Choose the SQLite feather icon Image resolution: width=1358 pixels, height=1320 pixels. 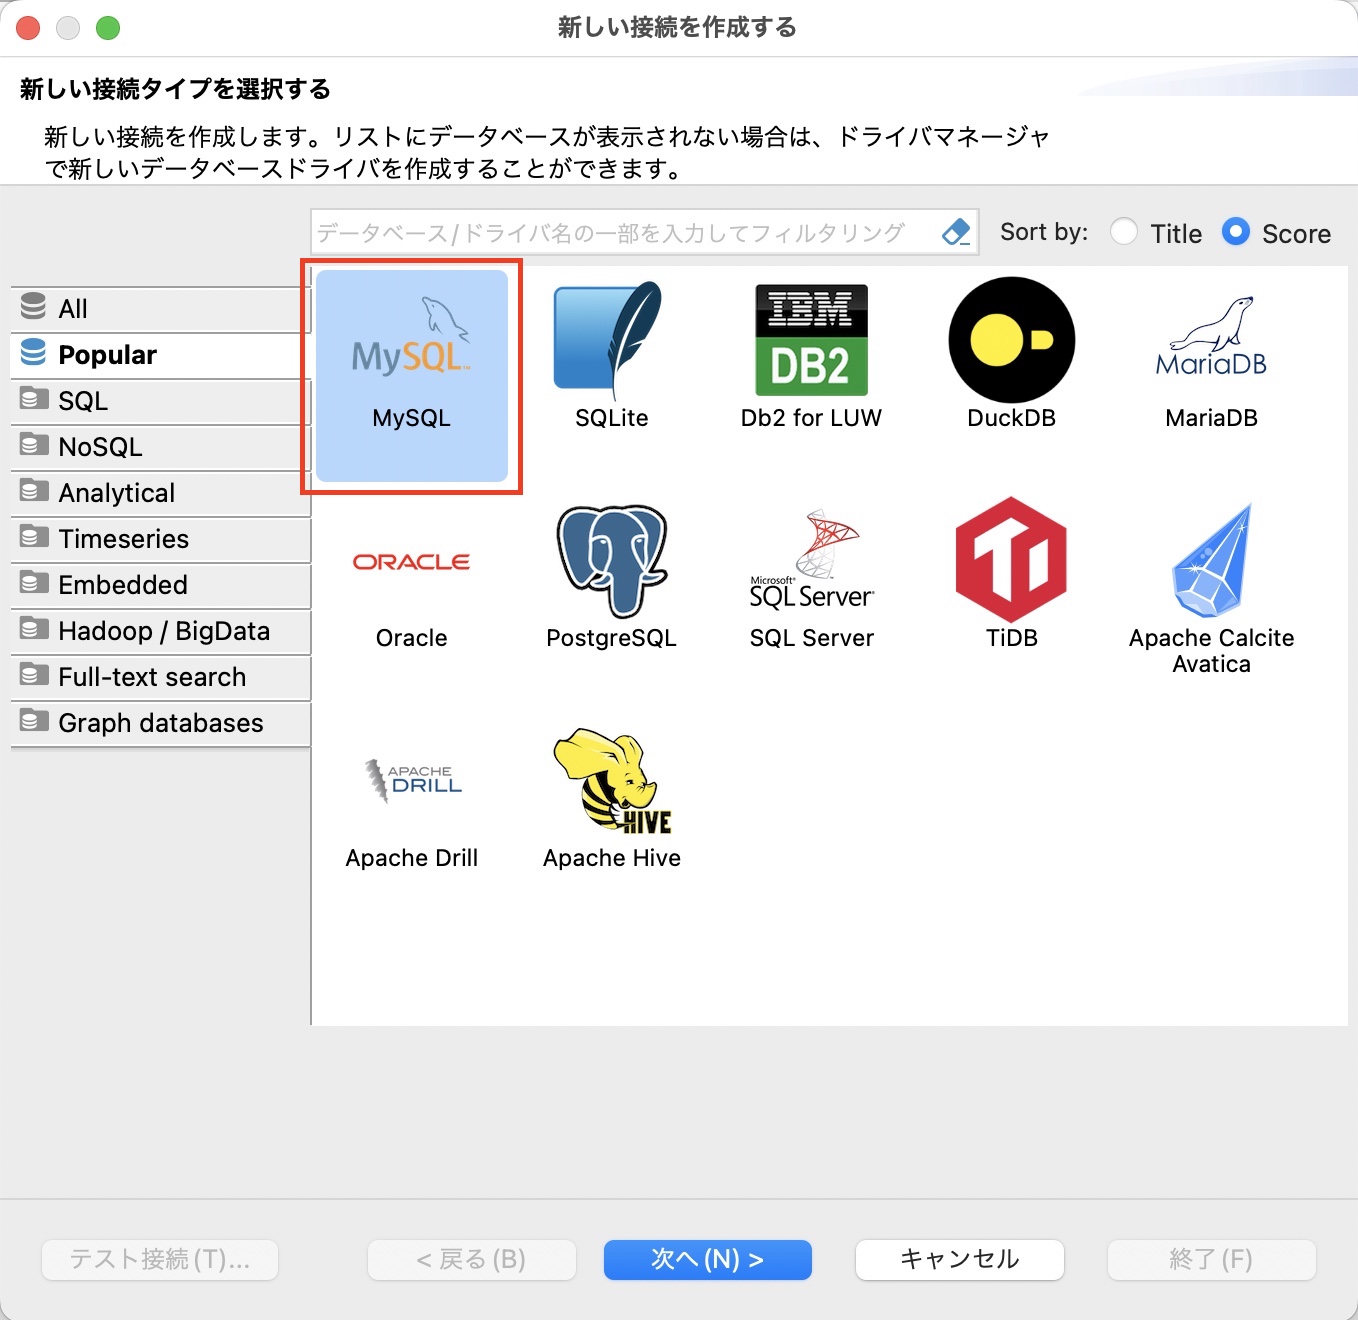click(608, 341)
